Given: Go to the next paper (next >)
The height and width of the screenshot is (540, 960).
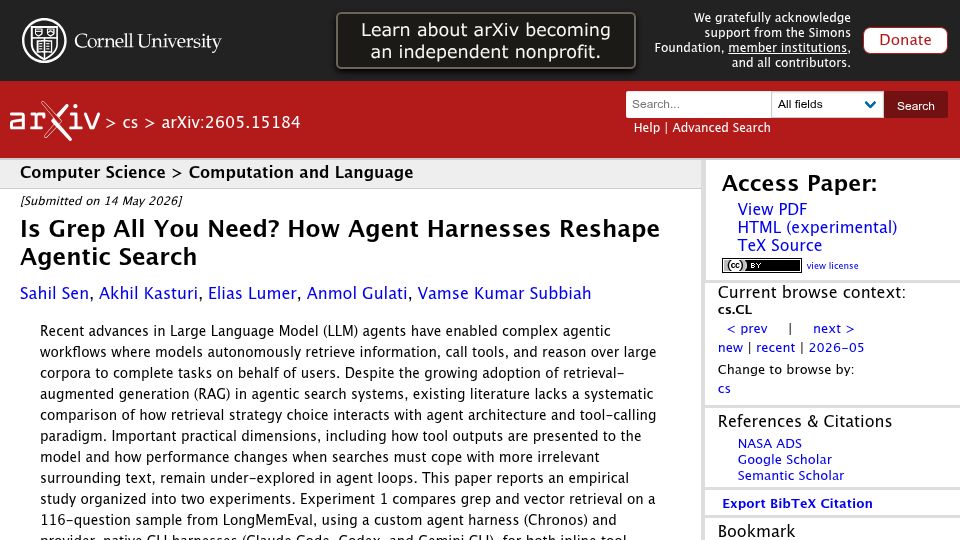Looking at the screenshot, I should (x=833, y=329).
